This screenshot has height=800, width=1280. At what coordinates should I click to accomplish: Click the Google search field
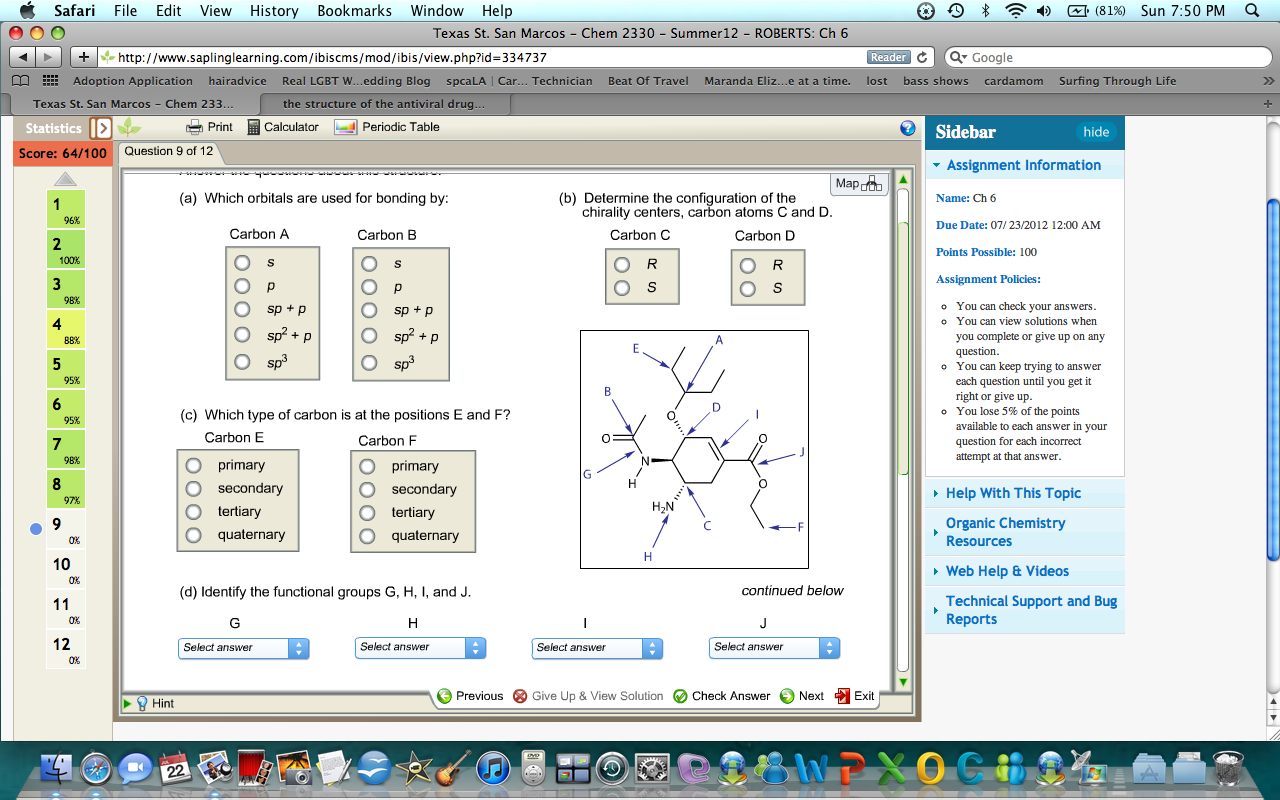coord(1108,57)
